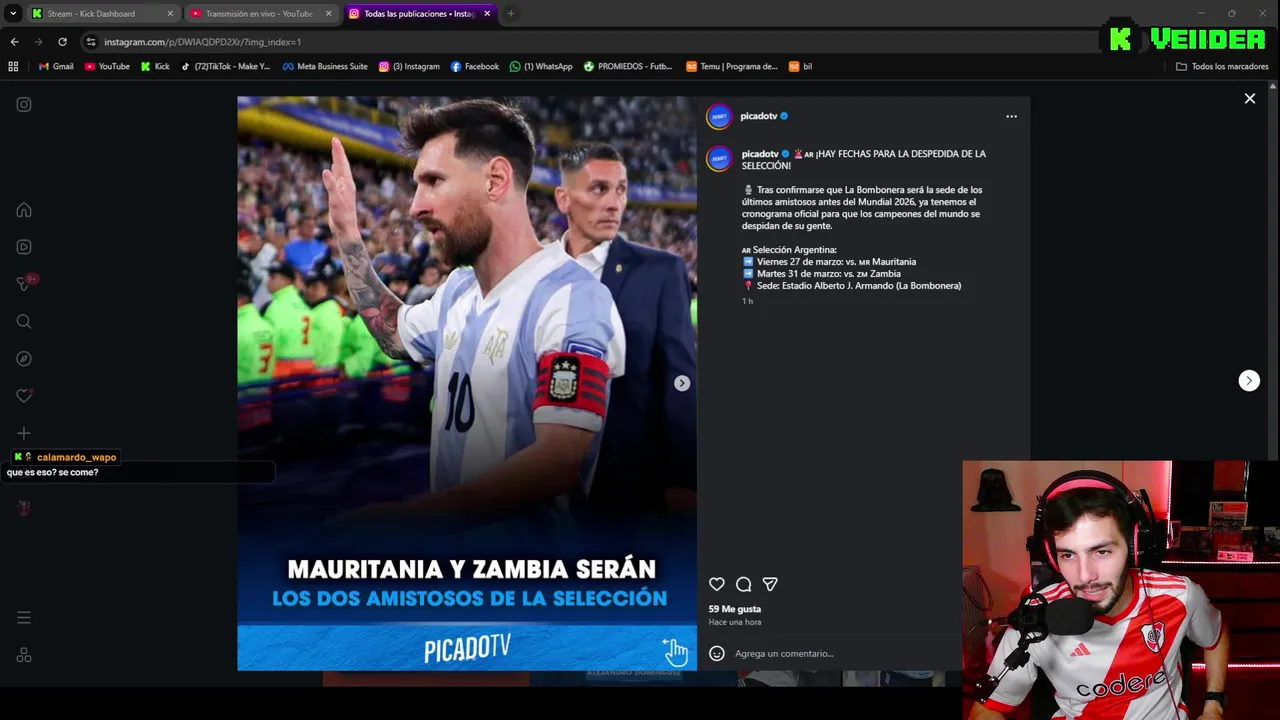Open TikTok bookmark in bookmarks bar
The image size is (1280, 720).
click(225, 66)
